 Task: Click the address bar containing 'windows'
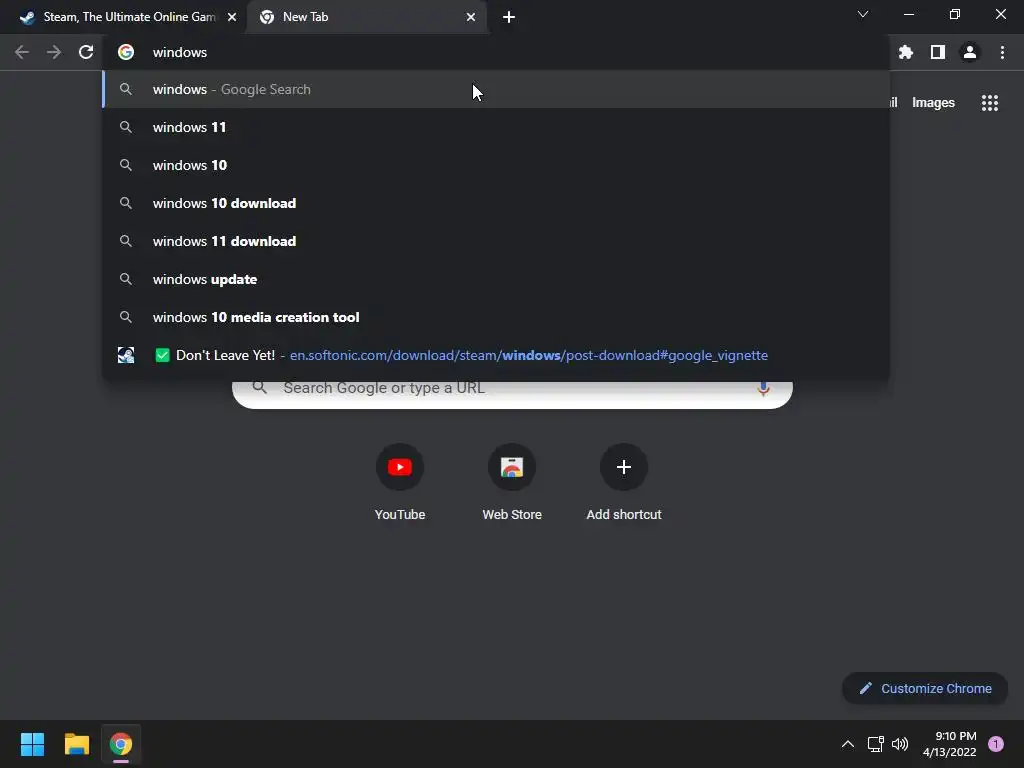496,52
